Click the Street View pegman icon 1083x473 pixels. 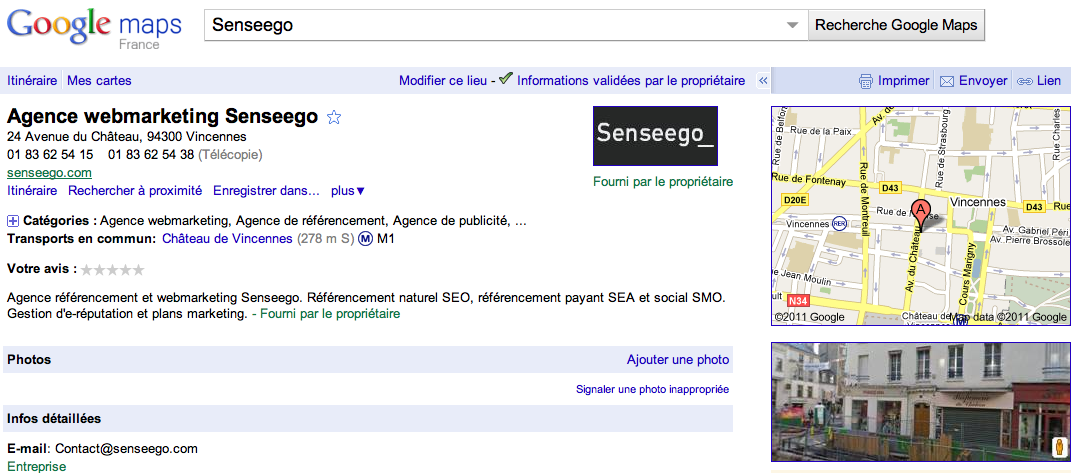click(x=1060, y=447)
